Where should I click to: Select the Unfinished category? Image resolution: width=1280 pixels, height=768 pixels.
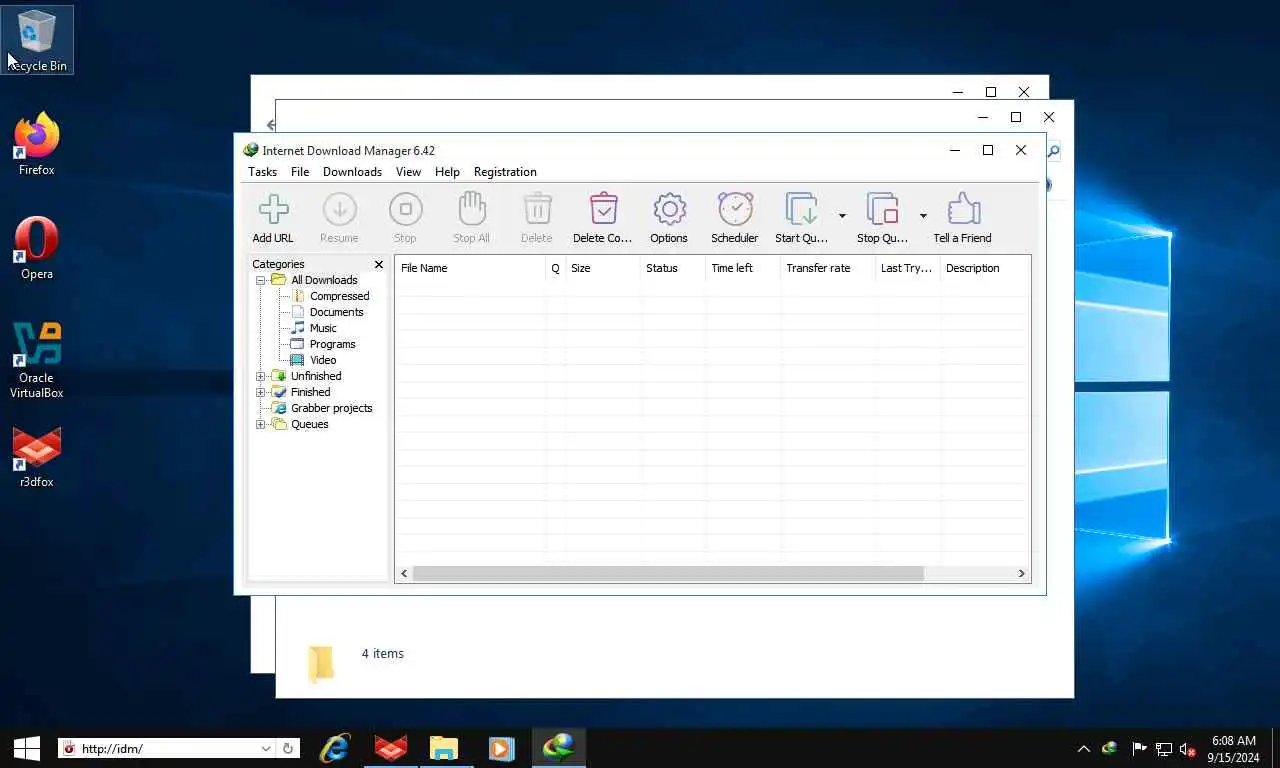[316, 376]
